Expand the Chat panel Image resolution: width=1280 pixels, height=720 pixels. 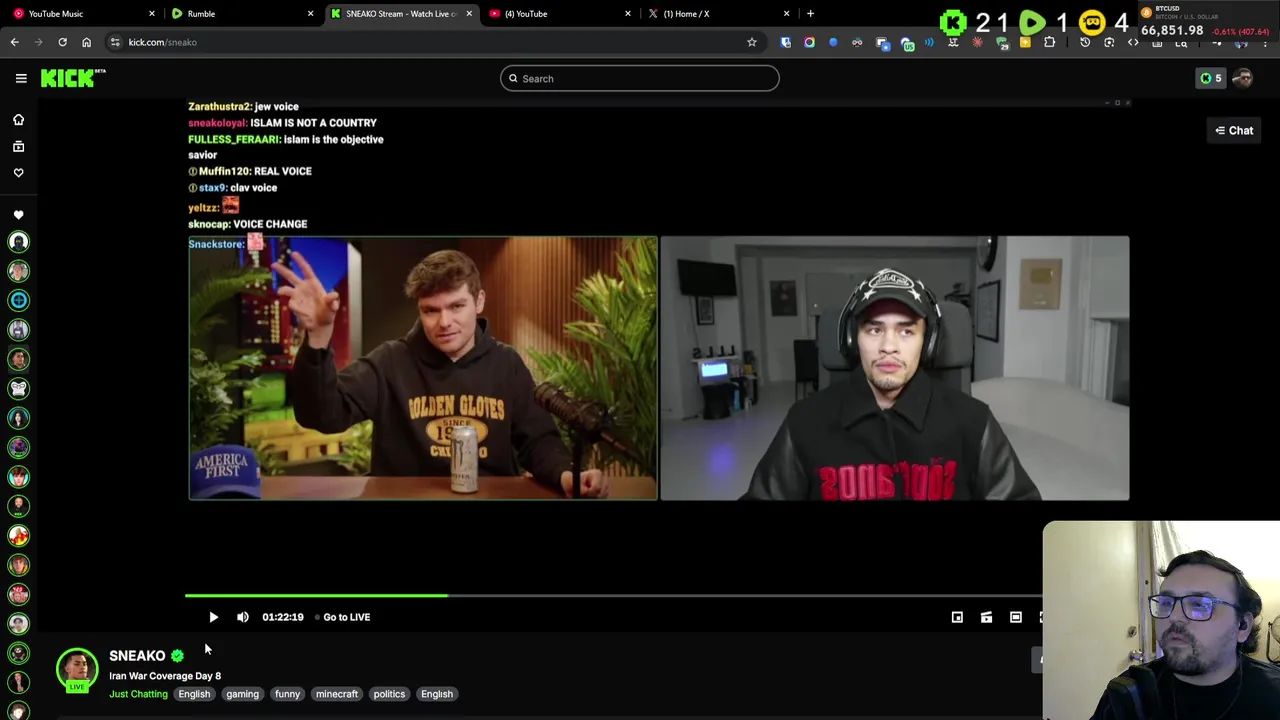point(1234,130)
